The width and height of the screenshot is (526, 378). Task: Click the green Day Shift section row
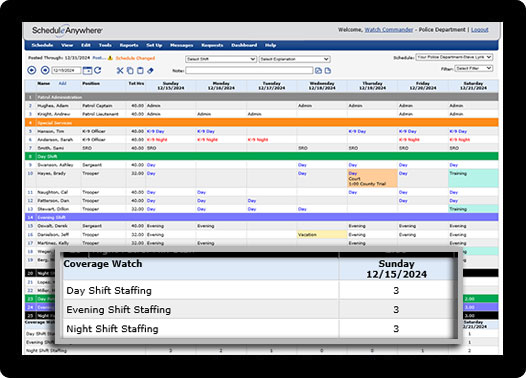(262, 157)
